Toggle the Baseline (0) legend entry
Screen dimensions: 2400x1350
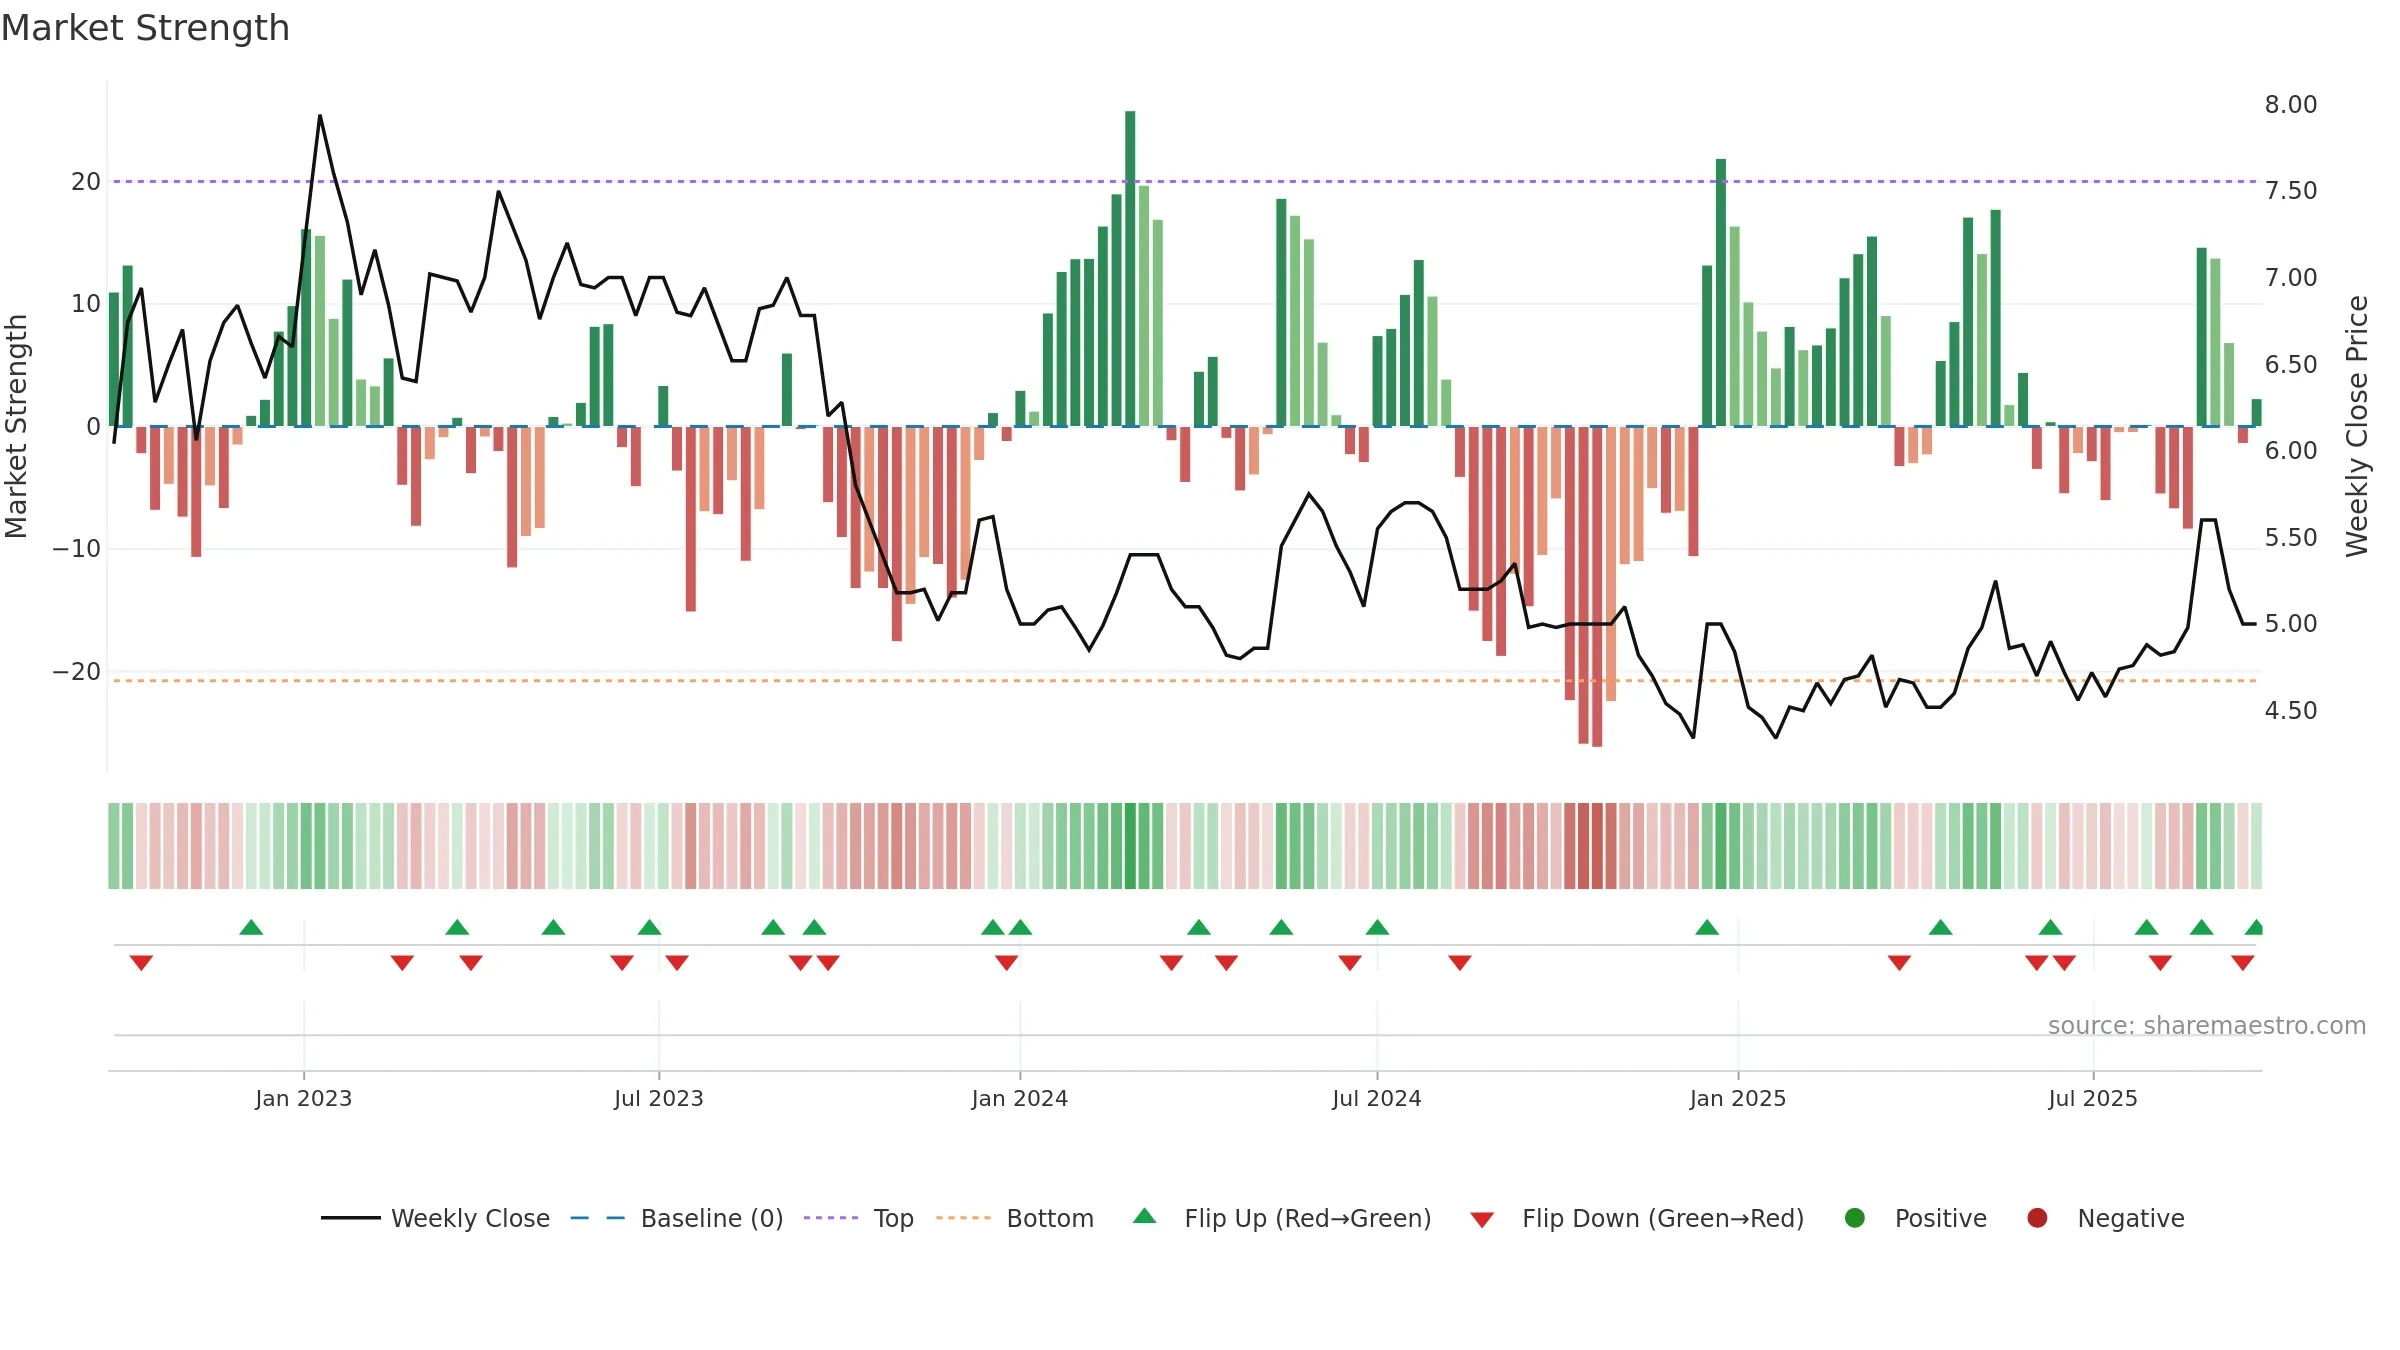(677, 1218)
